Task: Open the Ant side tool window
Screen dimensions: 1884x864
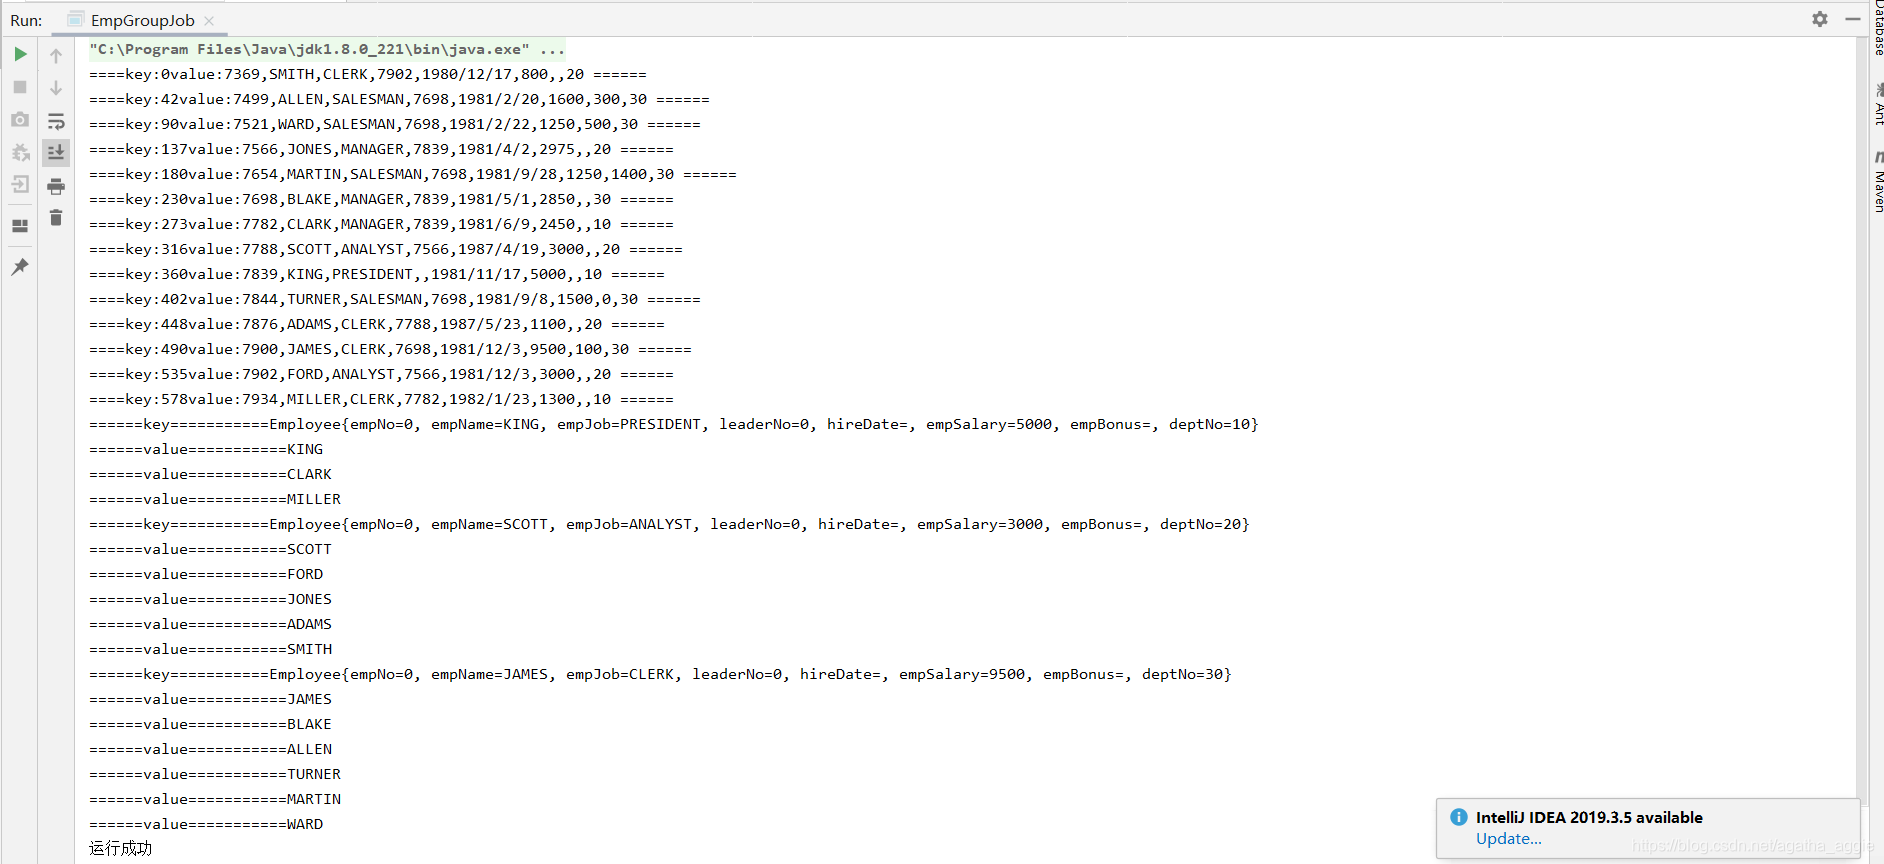Action: 1878,104
